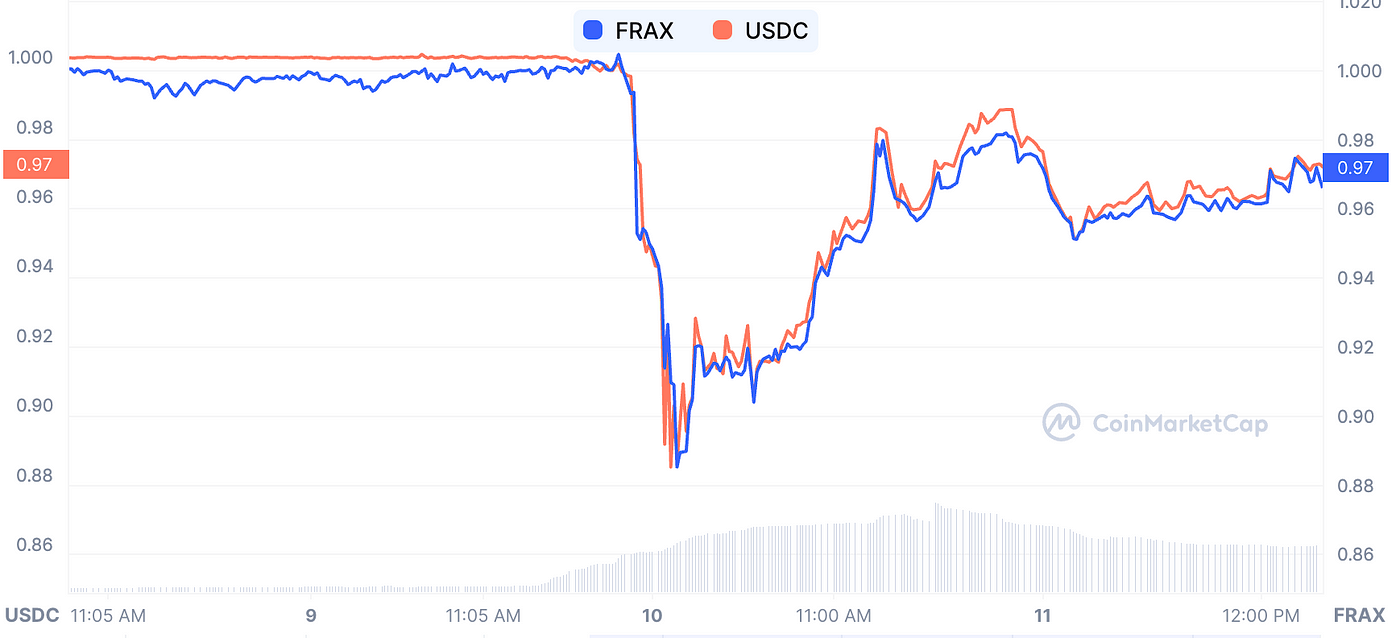Click the date 11 marker on time axis
The width and height of the screenshot is (1400, 638).
1043,615
